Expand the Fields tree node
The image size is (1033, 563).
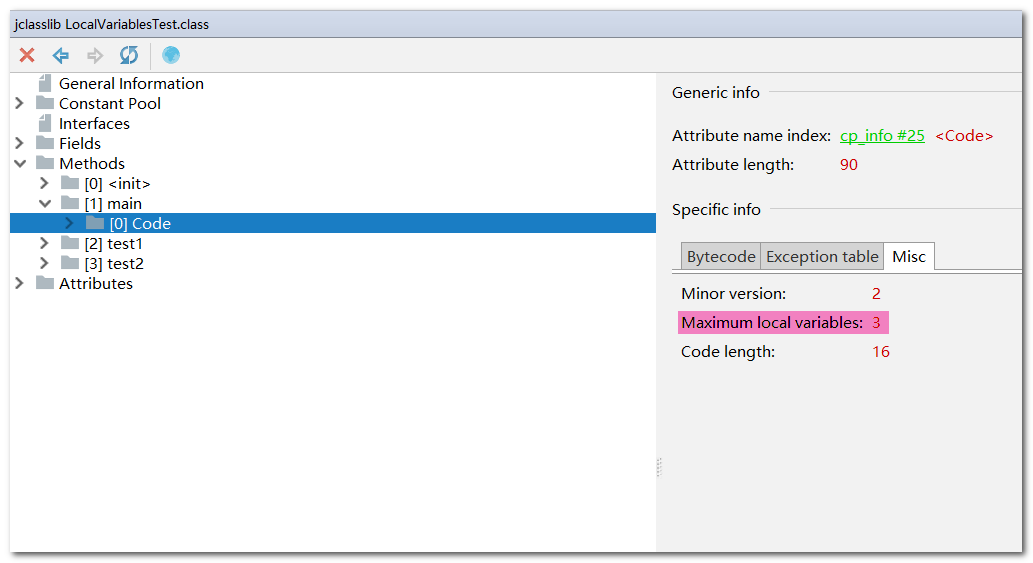click(19, 143)
